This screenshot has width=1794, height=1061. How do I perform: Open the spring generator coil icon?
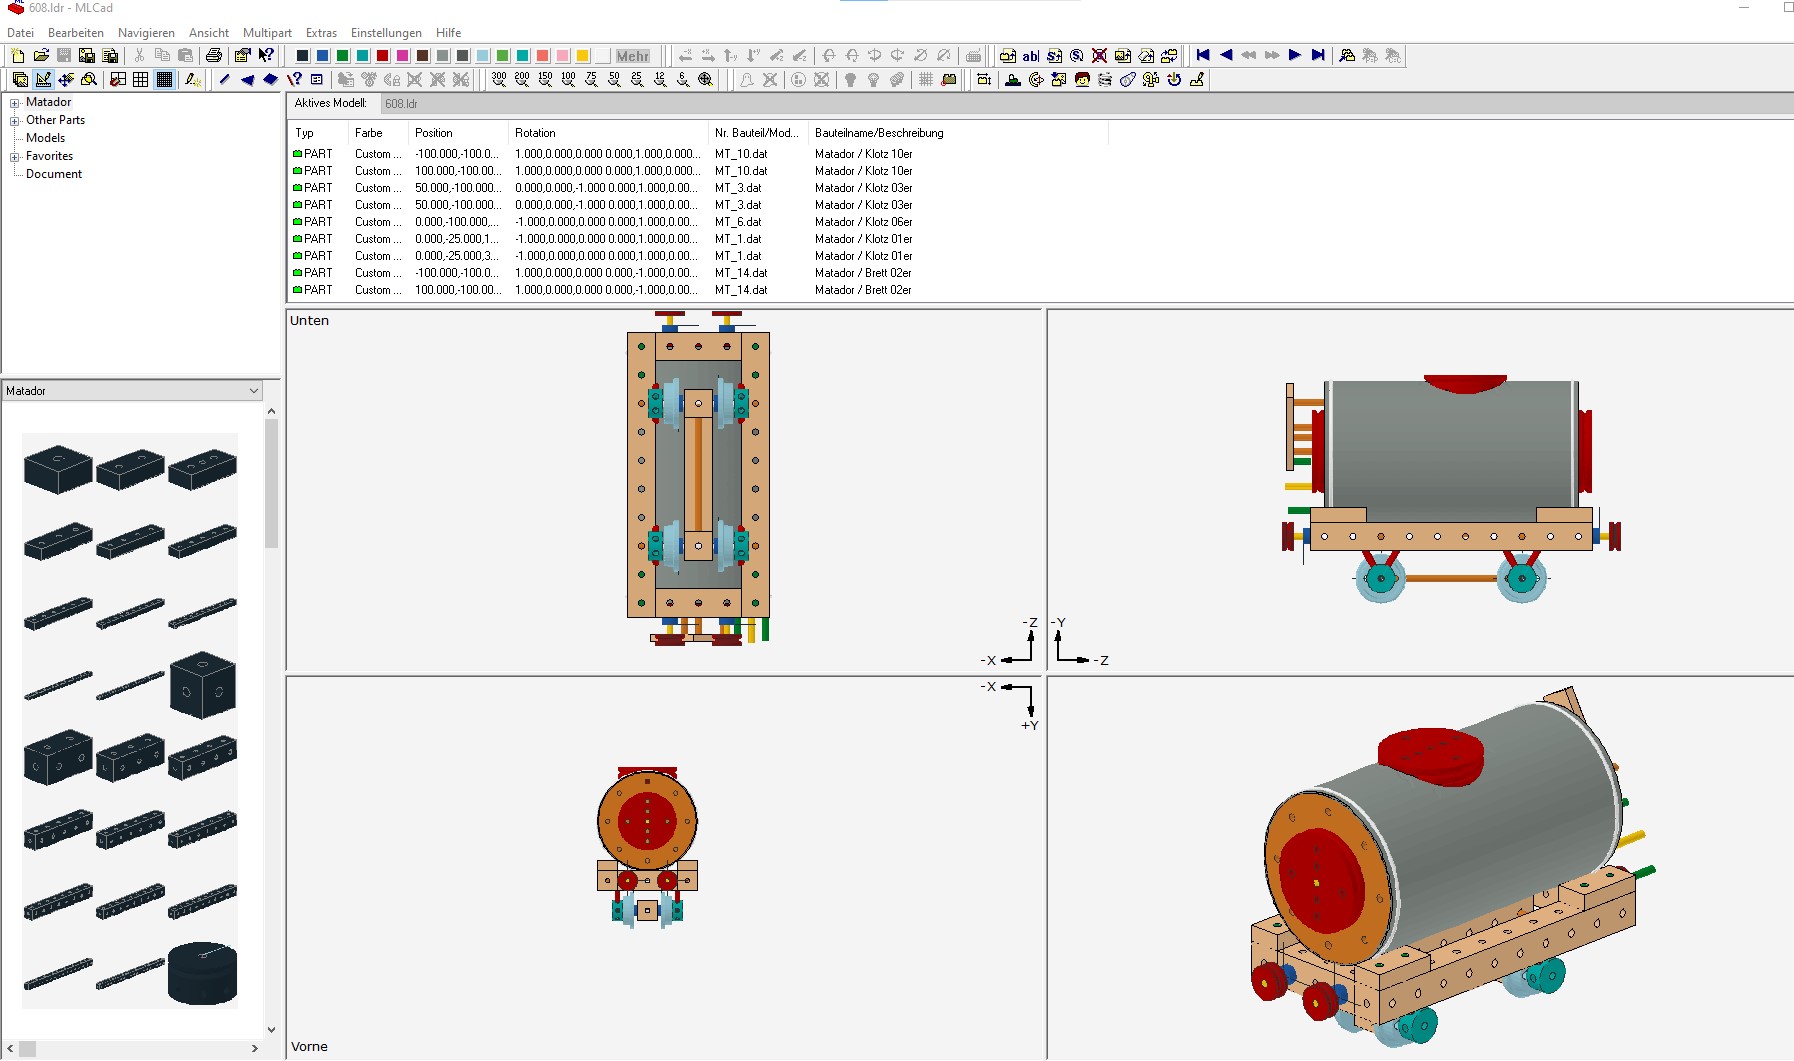pyautogui.click(x=1105, y=80)
